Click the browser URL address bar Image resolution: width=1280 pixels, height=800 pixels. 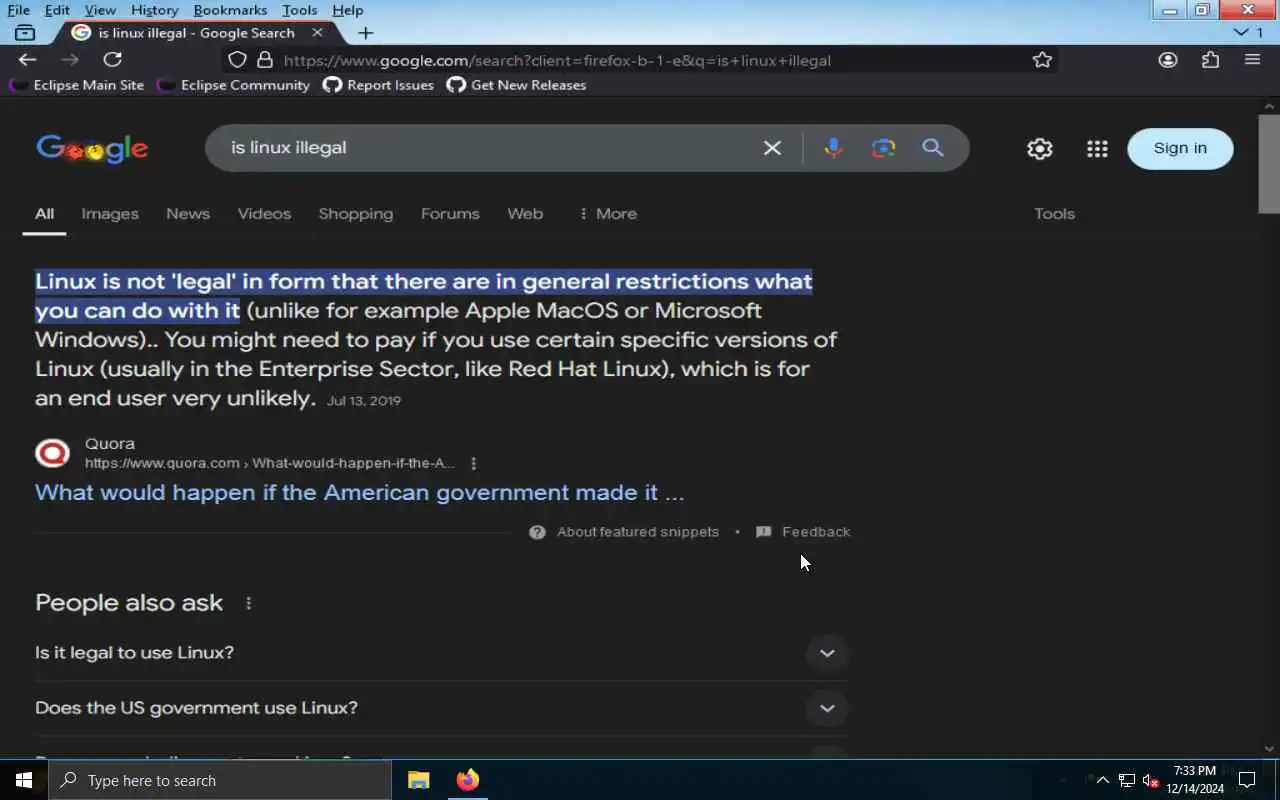[640, 60]
